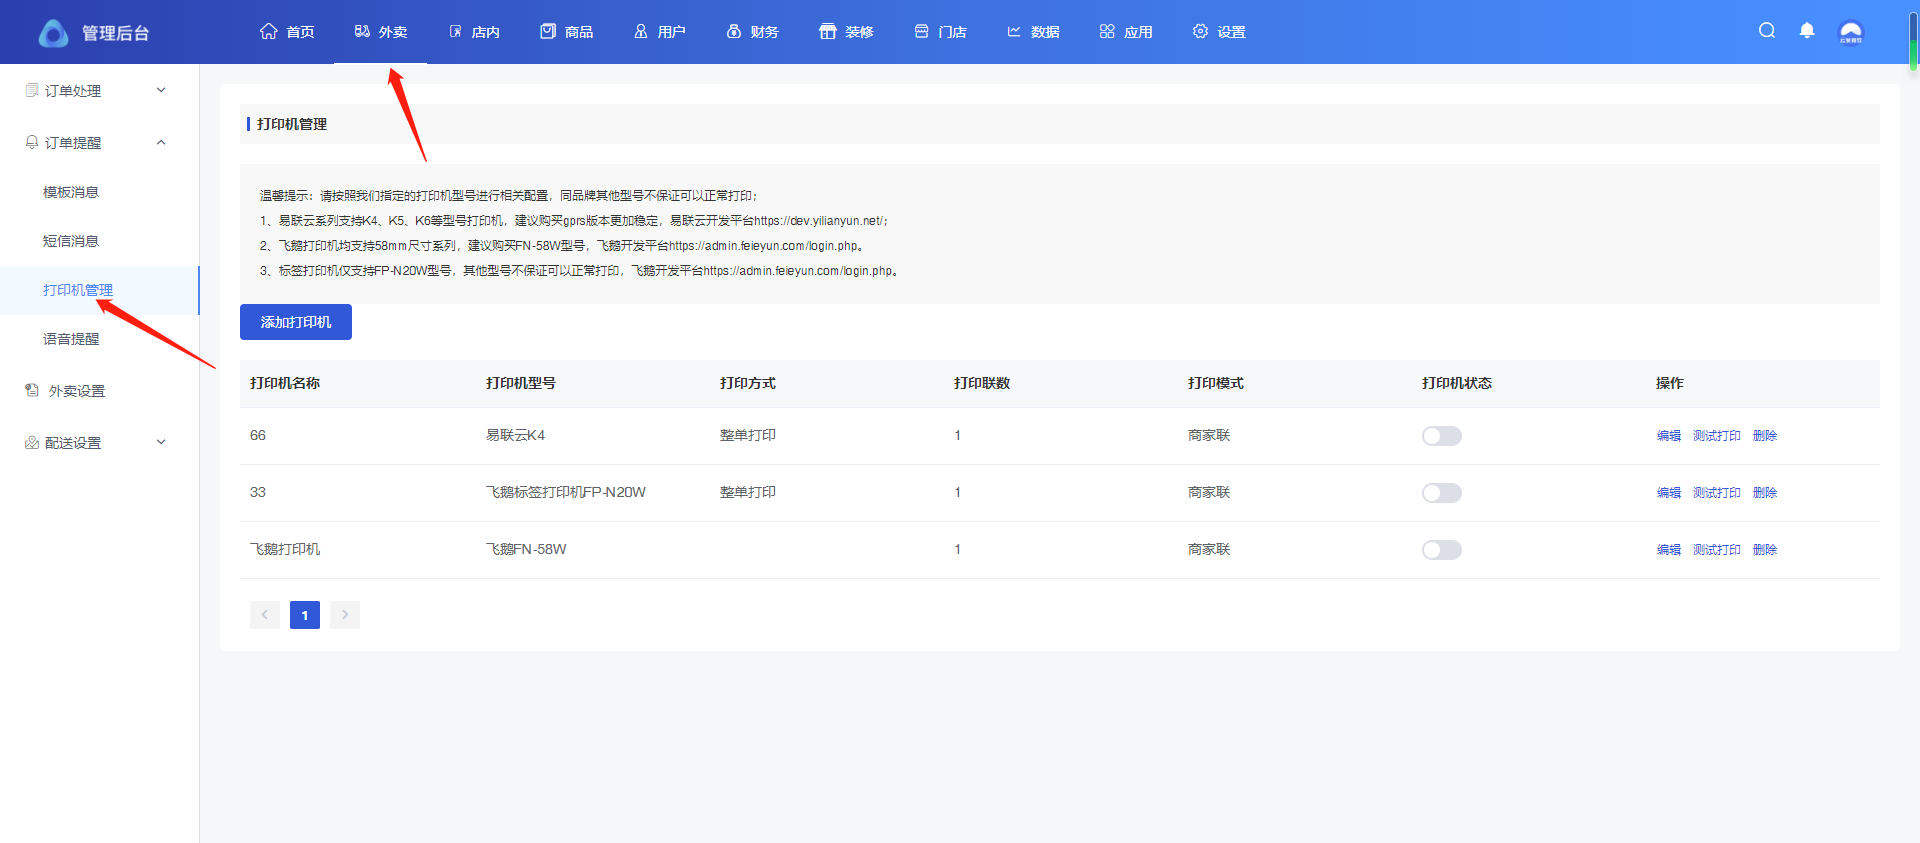Open the 门店 top navigation tab
Image resolution: width=1920 pixels, height=843 pixels.
(941, 32)
